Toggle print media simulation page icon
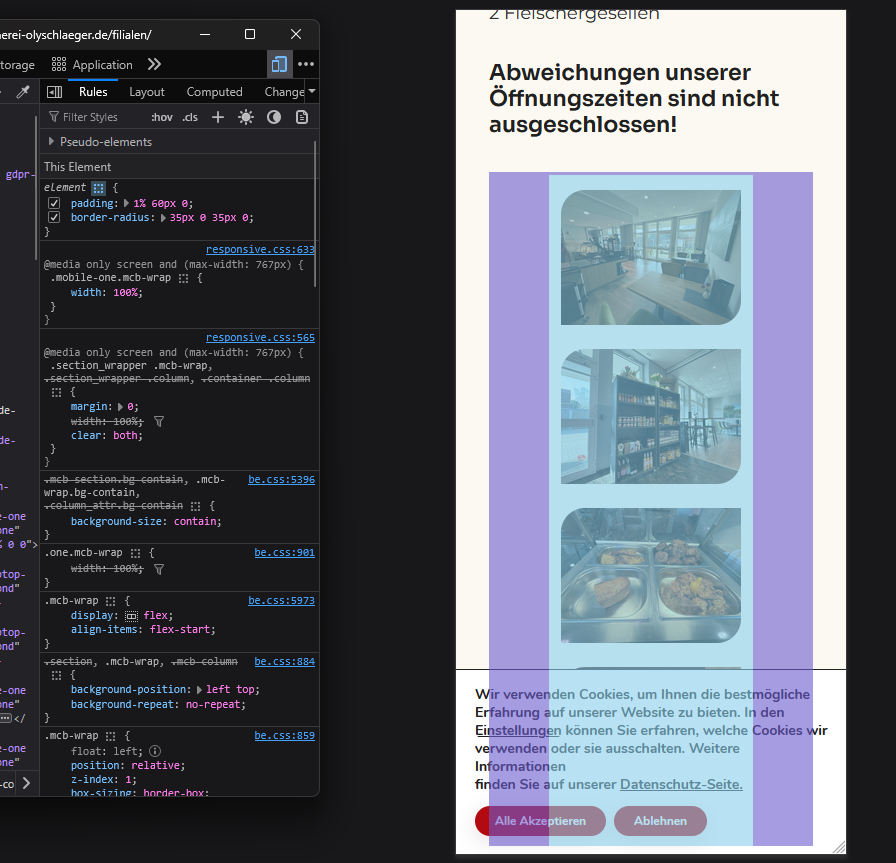The image size is (896, 863). pyautogui.click(x=301, y=117)
